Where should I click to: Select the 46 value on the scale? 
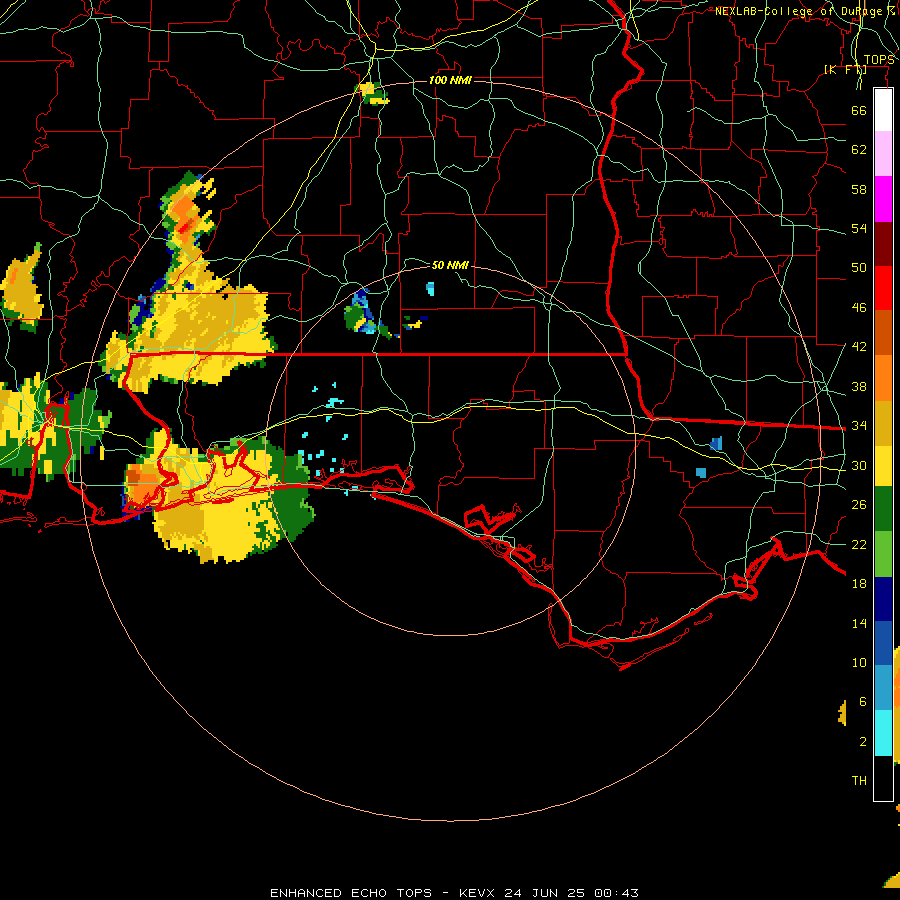click(x=859, y=308)
